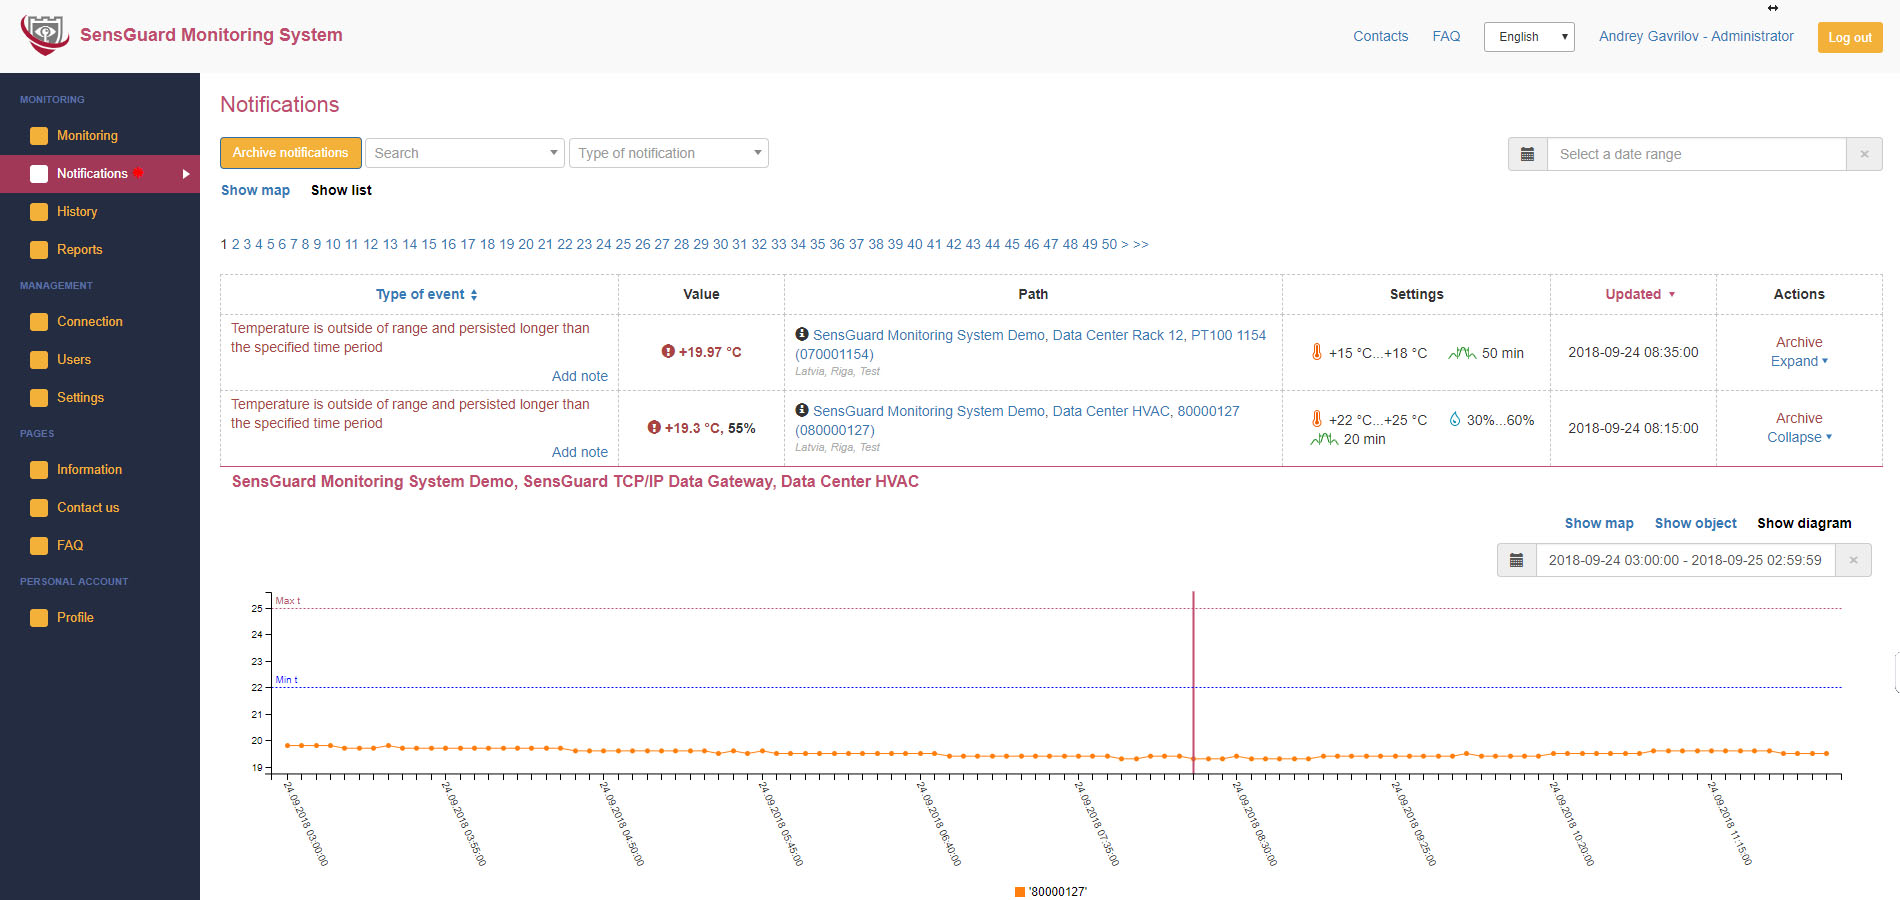The width and height of the screenshot is (1900, 900).
Task: Click the thermometer icon in the +15…+18 °C settings
Action: (x=1317, y=352)
